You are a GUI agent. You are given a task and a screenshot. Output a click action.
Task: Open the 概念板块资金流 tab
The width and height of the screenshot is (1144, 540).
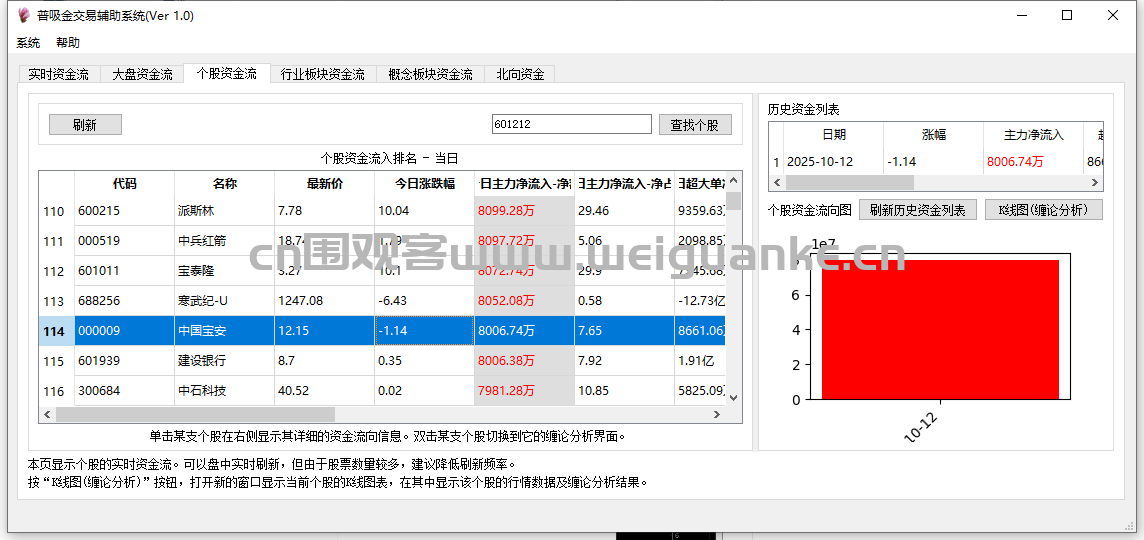point(430,74)
